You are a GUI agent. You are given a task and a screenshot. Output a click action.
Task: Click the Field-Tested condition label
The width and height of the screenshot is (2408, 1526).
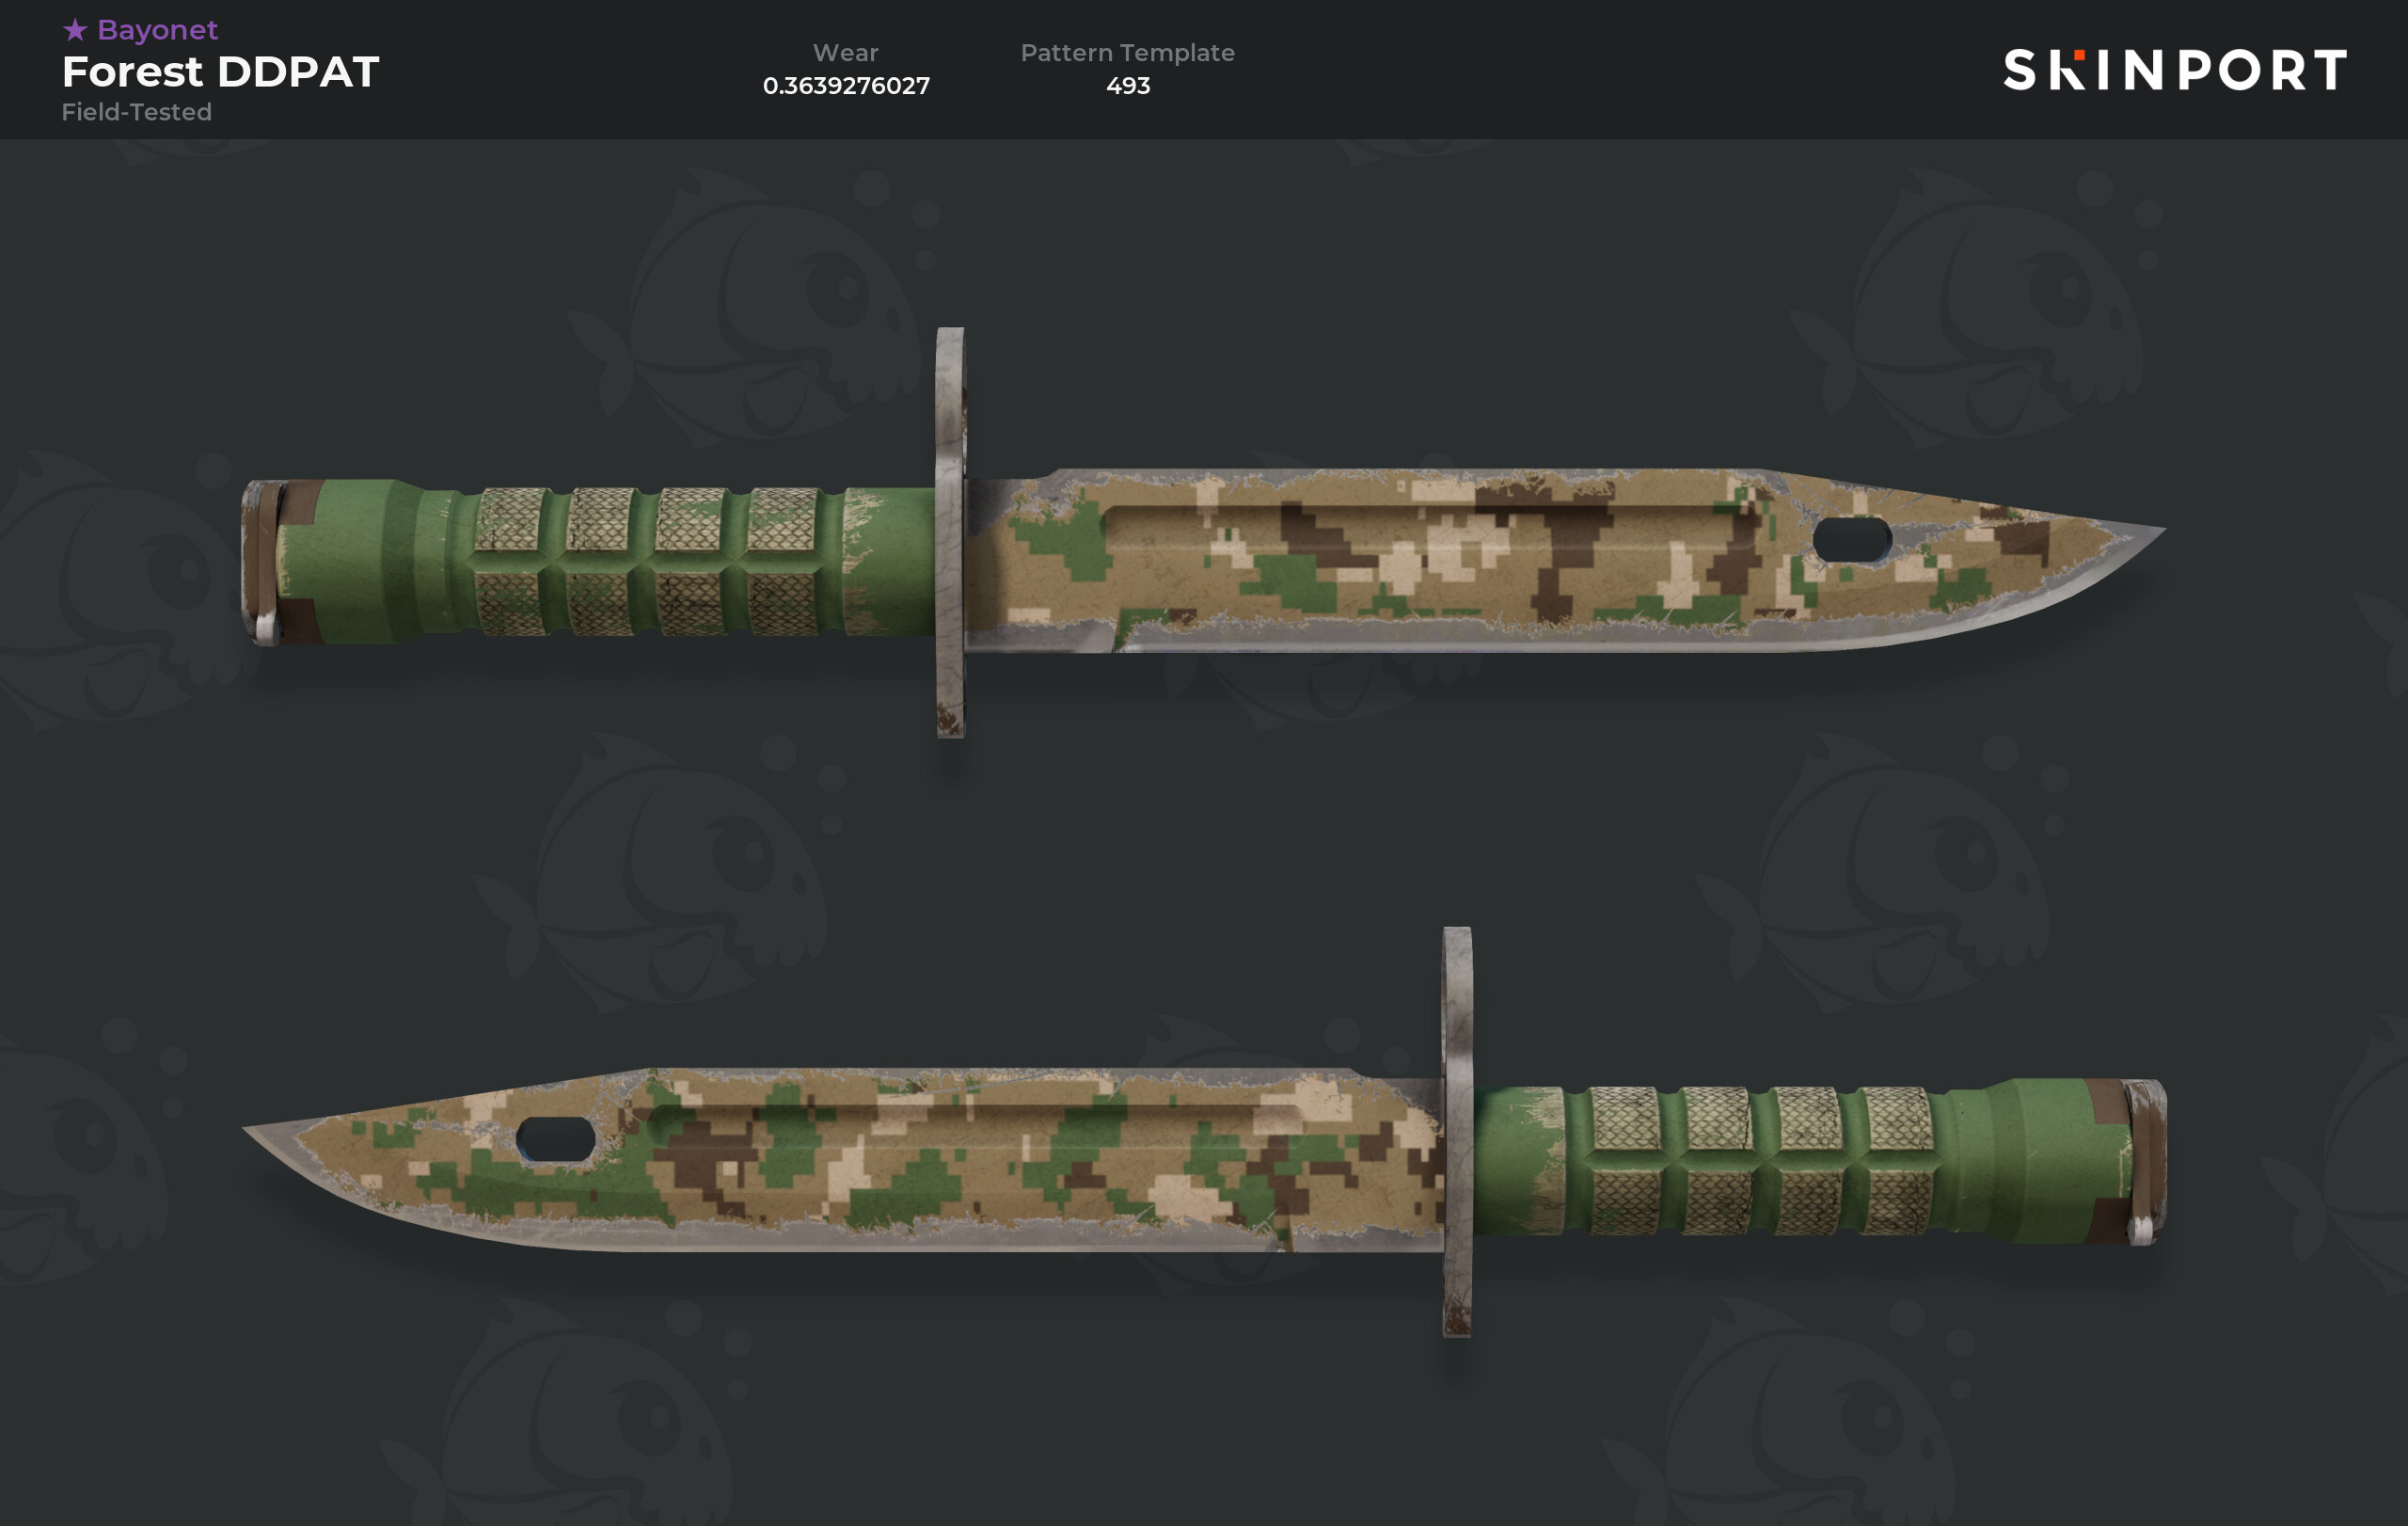[137, 112]
